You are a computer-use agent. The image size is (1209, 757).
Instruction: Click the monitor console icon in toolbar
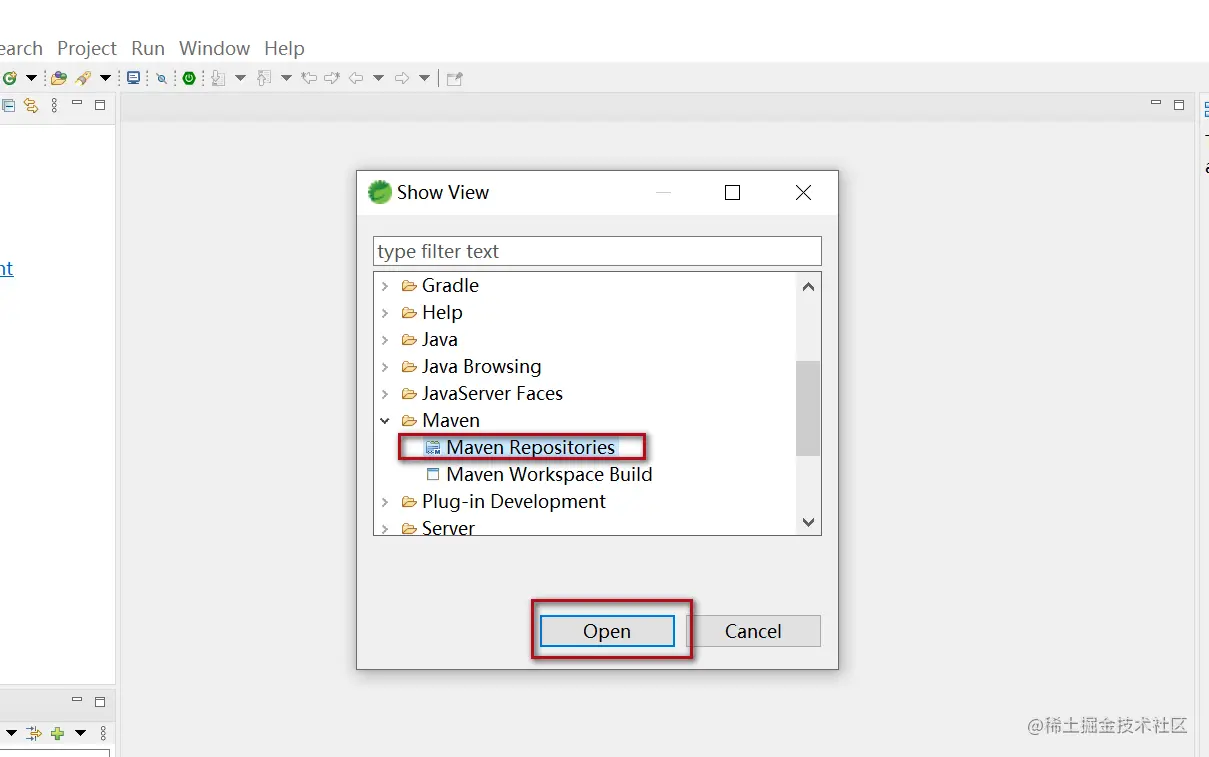(133, 78)
